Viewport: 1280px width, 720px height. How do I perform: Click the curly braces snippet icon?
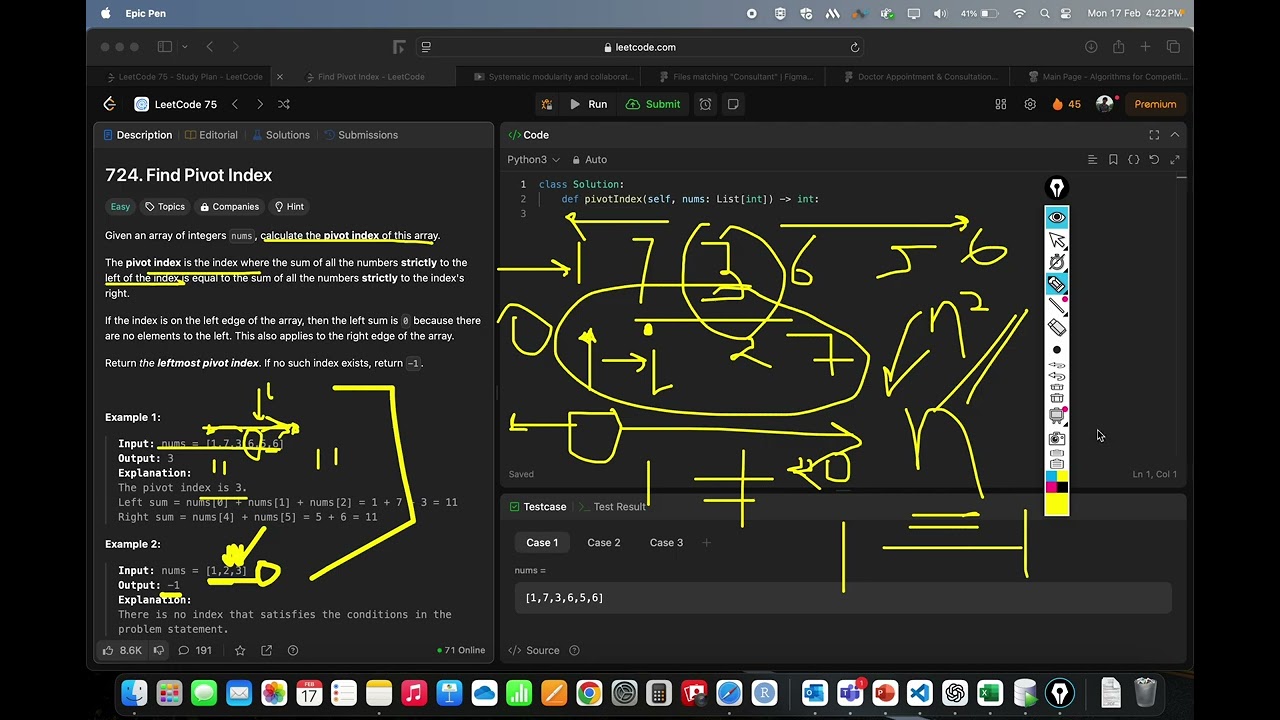(x=1133, y=160)
